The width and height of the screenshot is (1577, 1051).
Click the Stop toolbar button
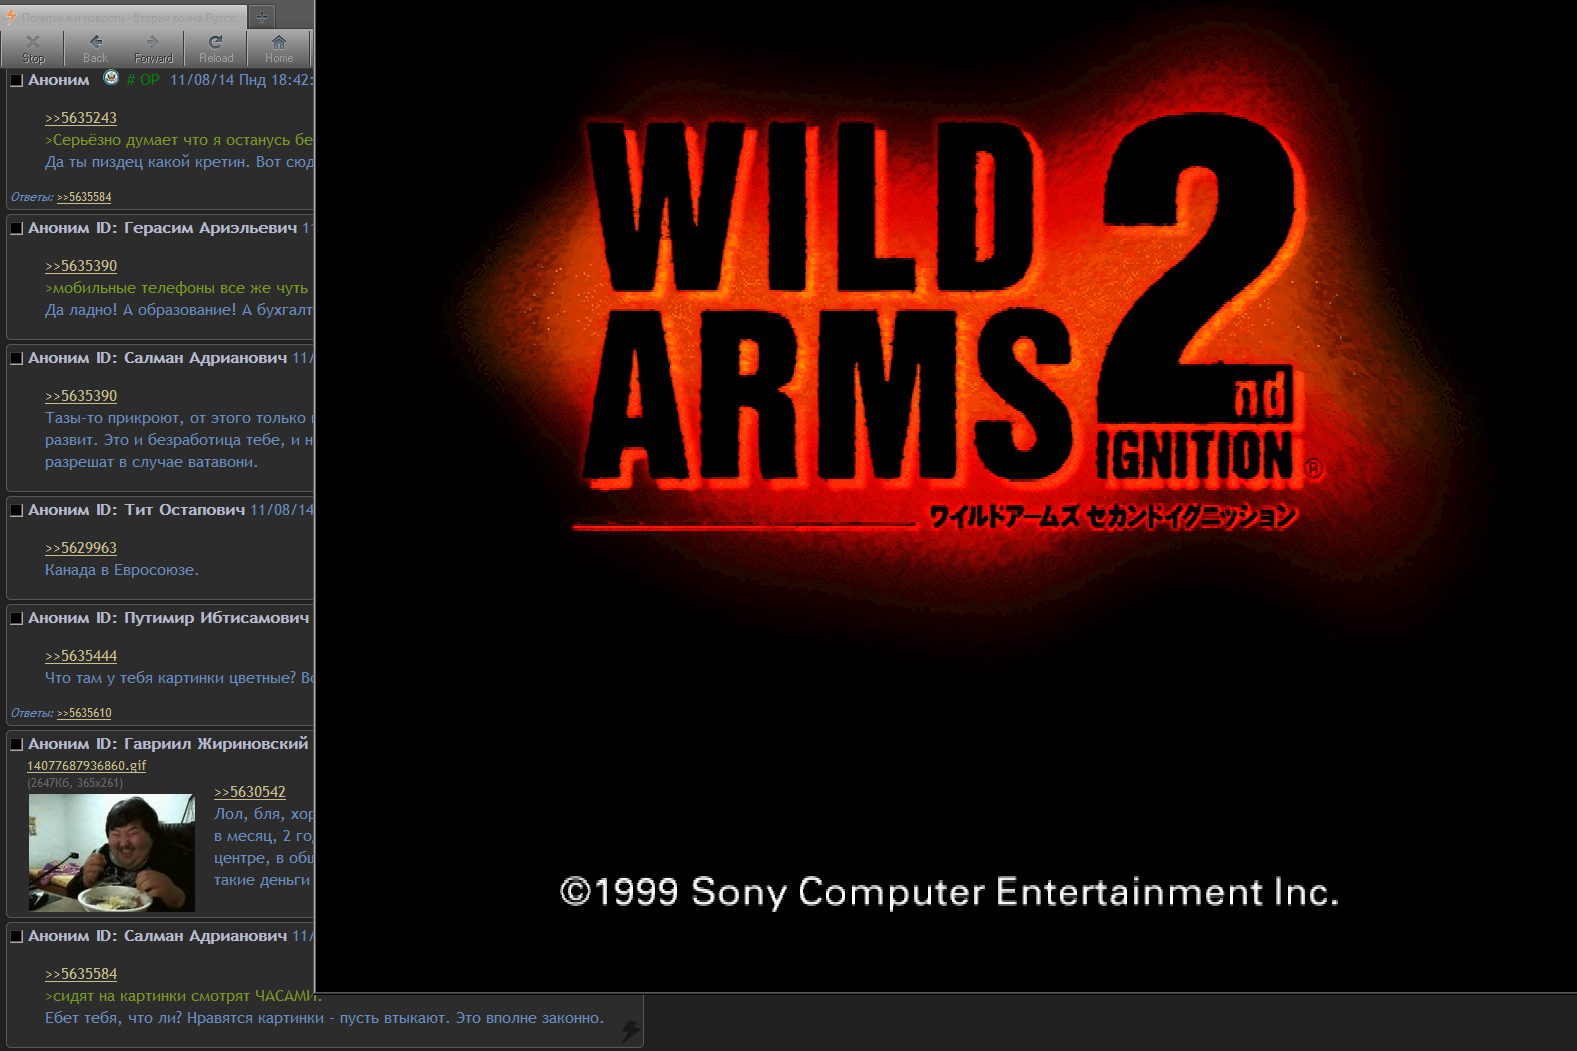pyautogui.click(x=33, y=48)
